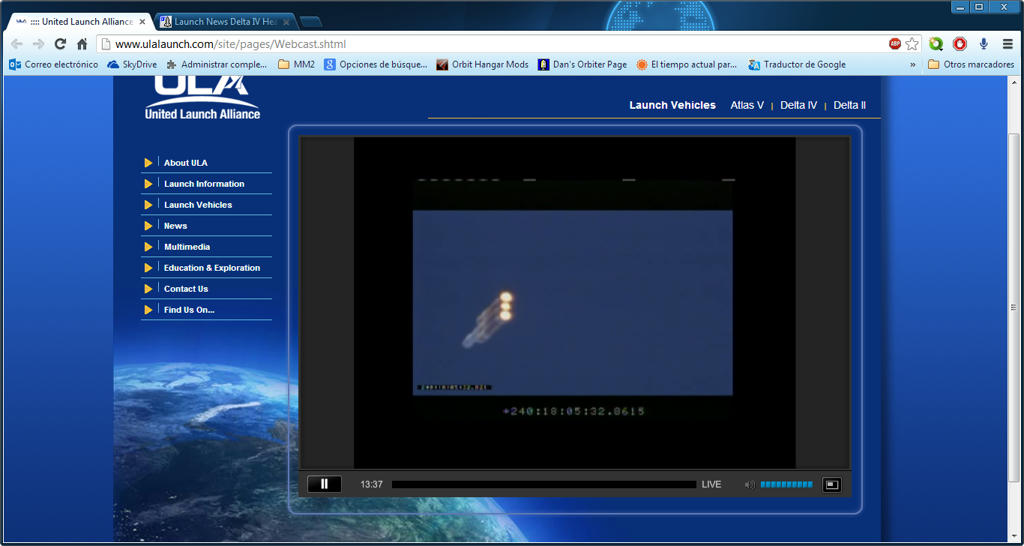Open the Multimedia sidebar item
Image resolution: width=1024 pixels, height=546 pixels.
[187, 247]
